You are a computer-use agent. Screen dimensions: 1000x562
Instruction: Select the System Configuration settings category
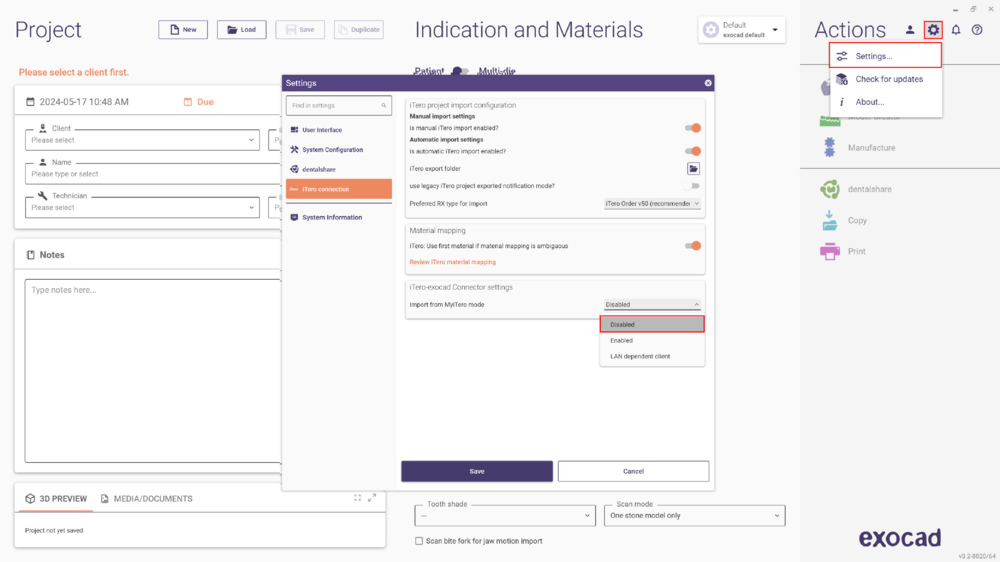tap(339, 149)
